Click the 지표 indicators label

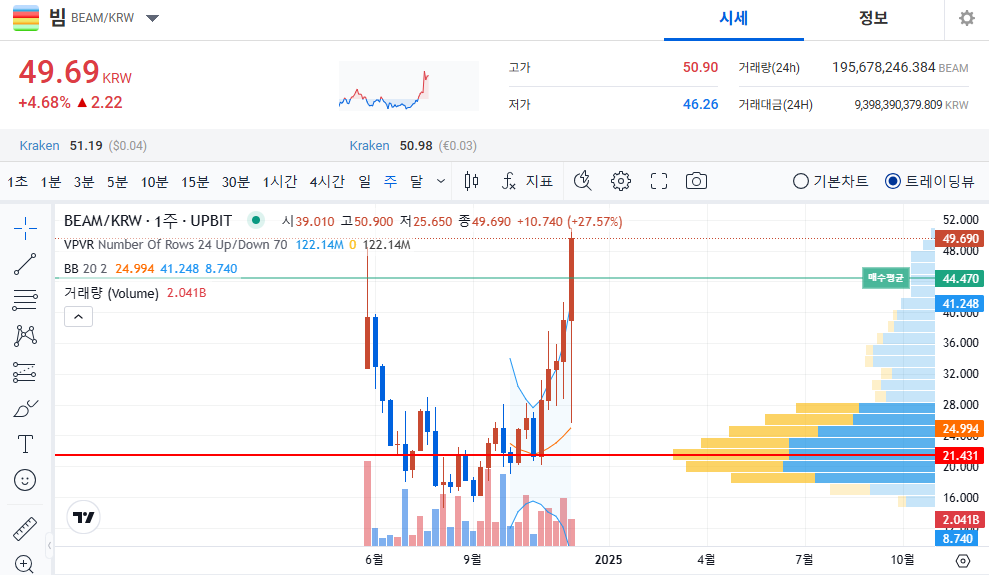coord(539,182)
